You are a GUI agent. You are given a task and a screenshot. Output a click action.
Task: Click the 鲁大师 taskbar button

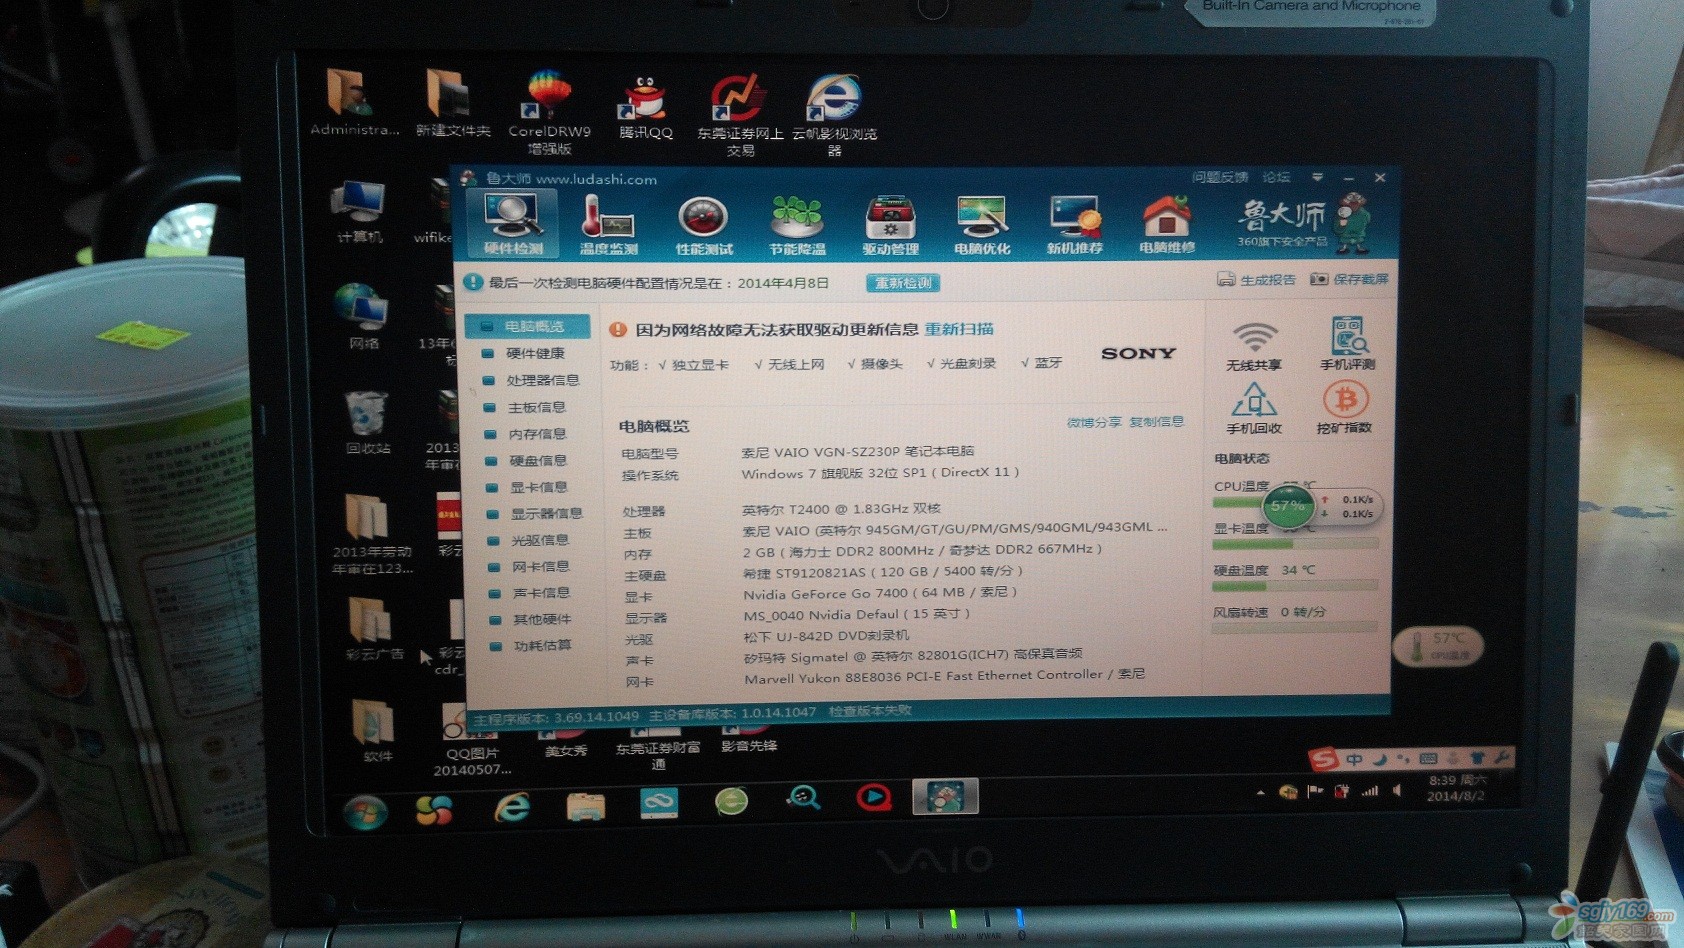(x=945, y=797)
